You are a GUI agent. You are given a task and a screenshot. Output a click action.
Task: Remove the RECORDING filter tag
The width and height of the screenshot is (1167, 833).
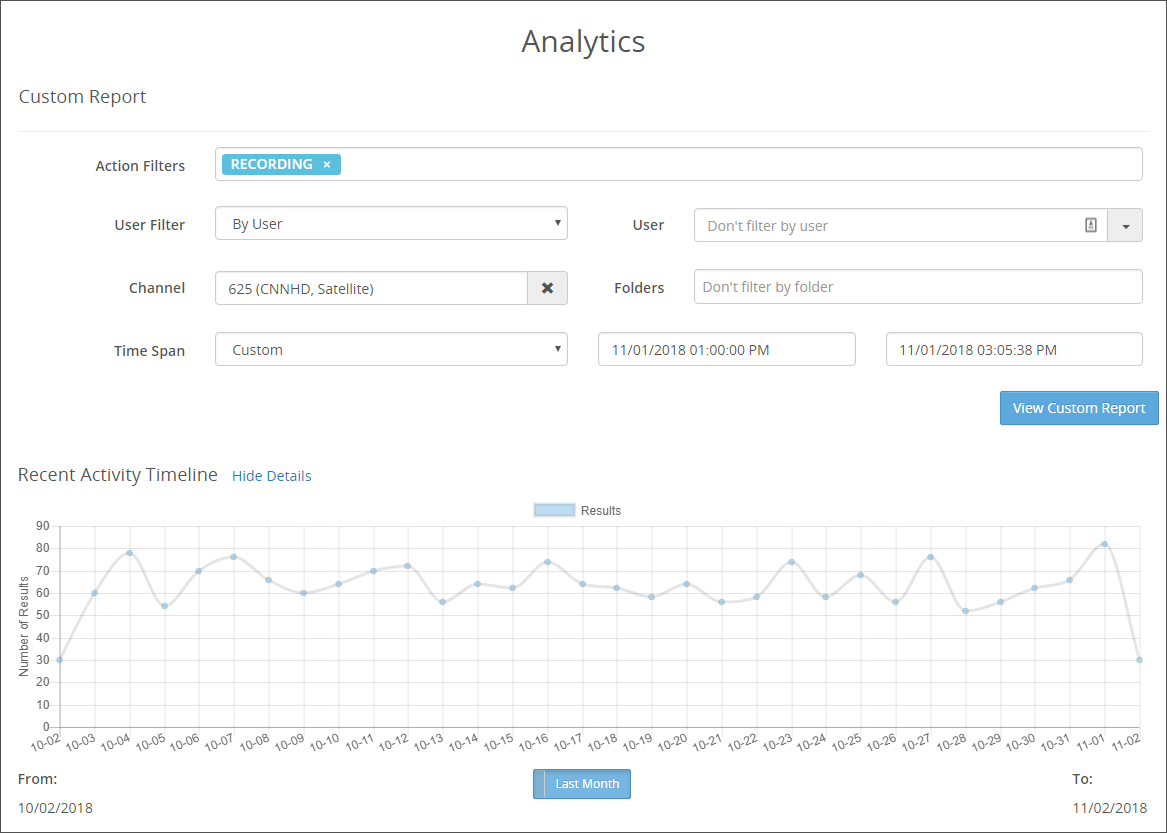(327, 165)
